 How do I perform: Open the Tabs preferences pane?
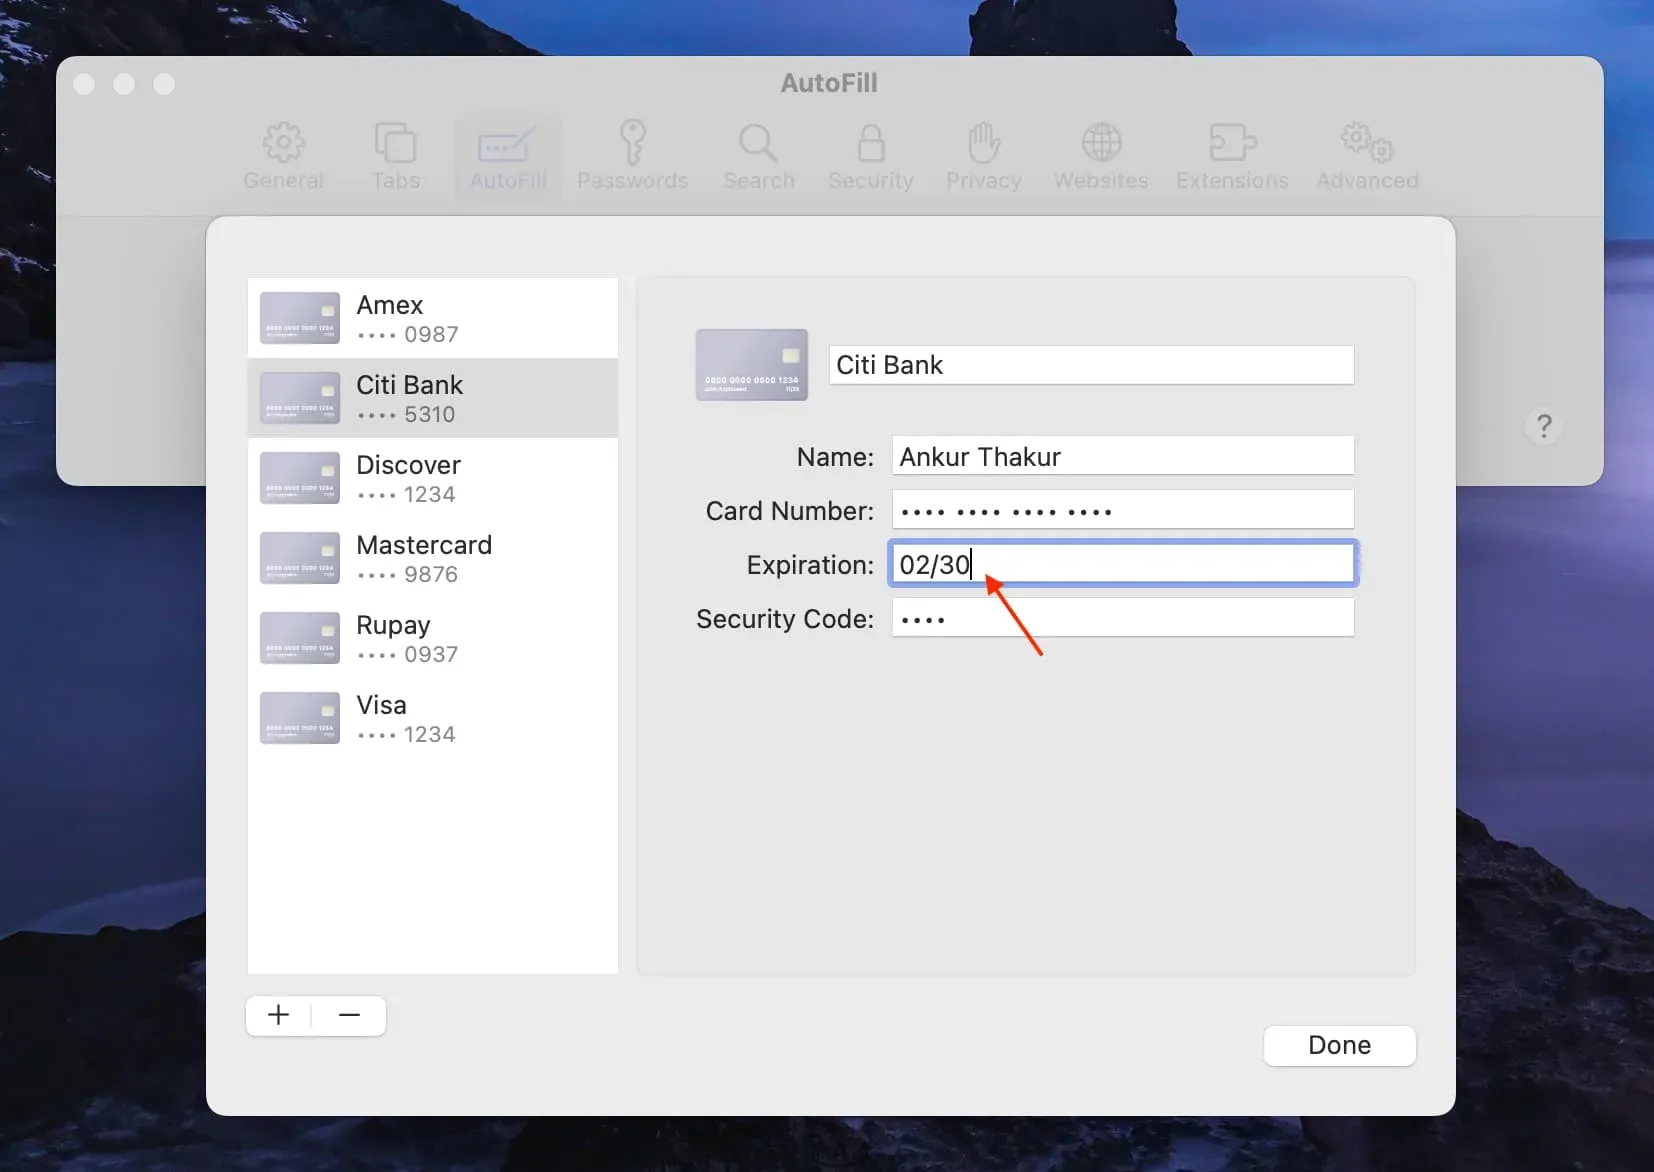[x=395, y=156]
